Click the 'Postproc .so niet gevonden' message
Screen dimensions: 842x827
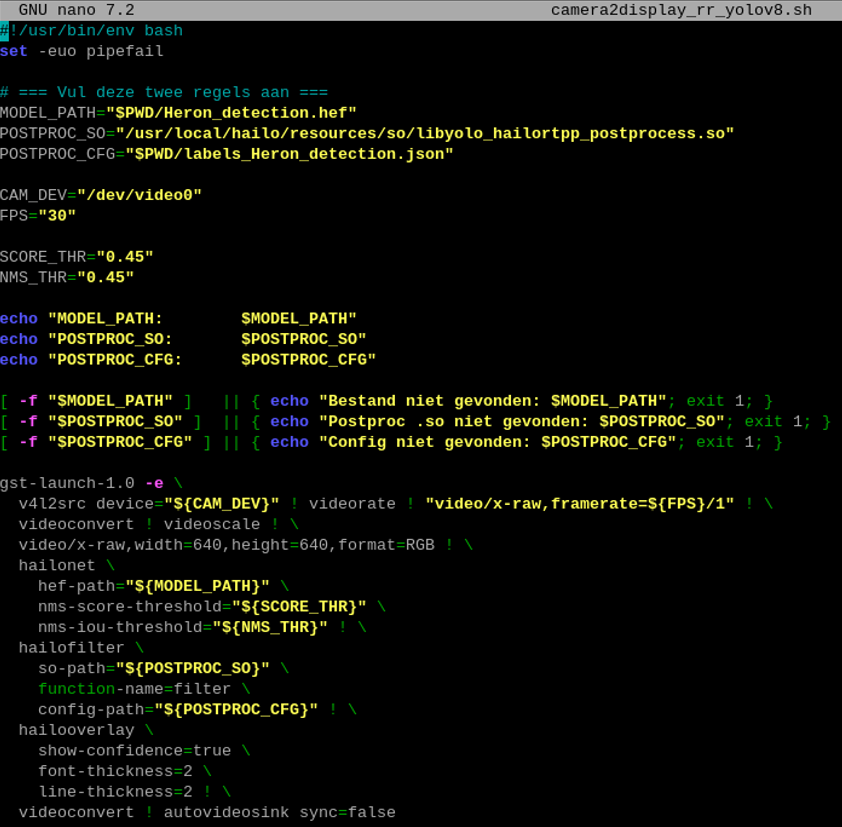tap(521, 421)
